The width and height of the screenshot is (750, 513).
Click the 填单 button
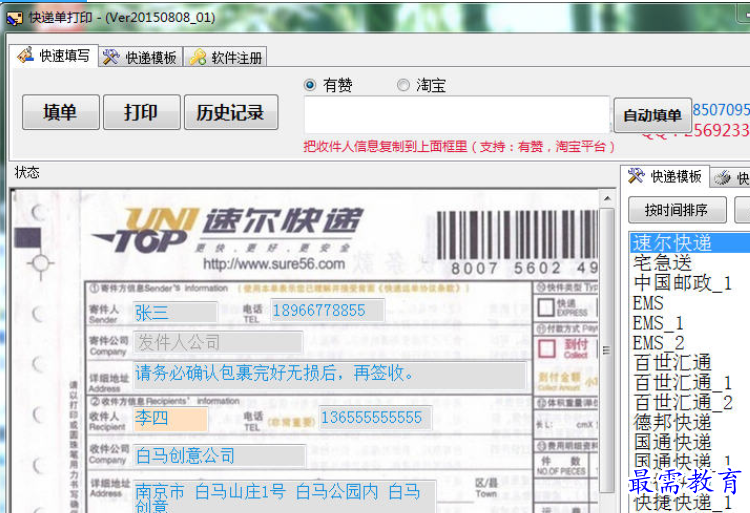click(61, 112)
